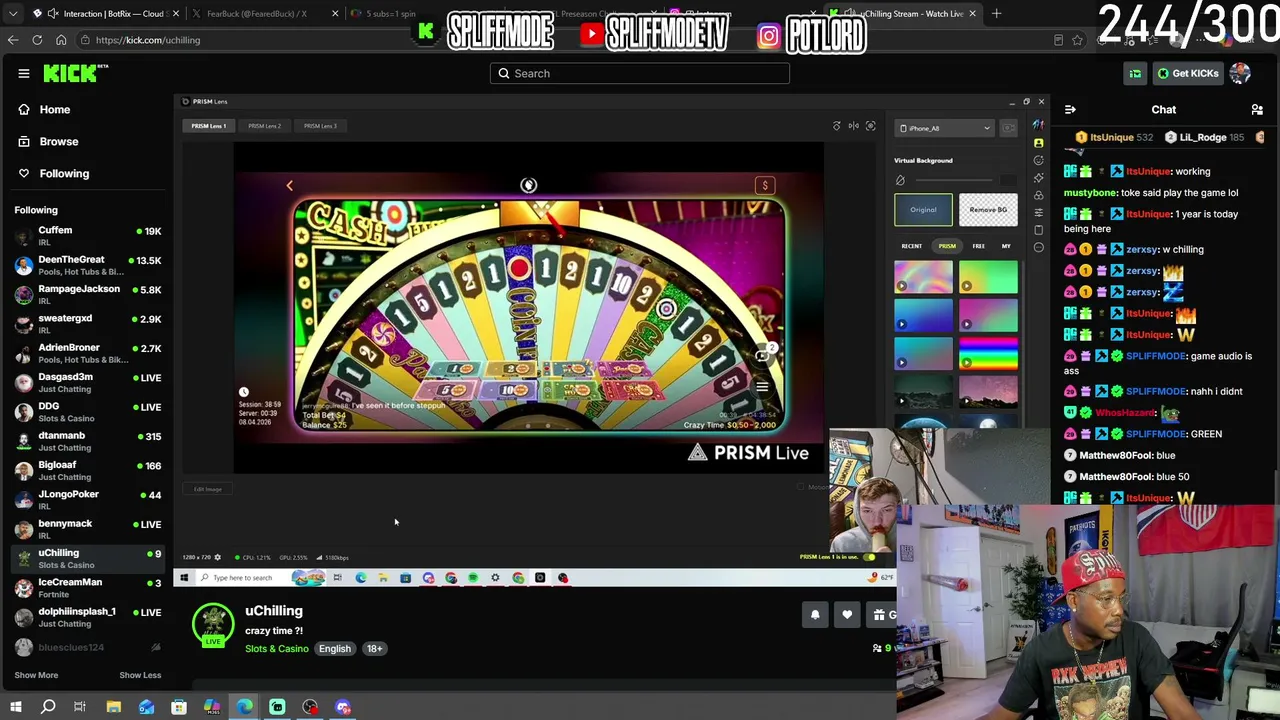The height and width of the screenshot is (720, 1280).
Task: Click the heart follow button for uChilling
Action: point(847,615)
